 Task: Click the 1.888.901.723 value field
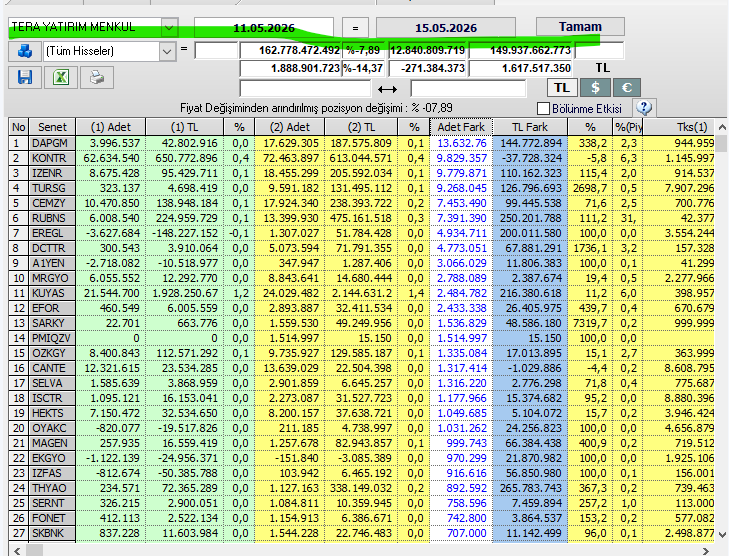pos(291,68)
